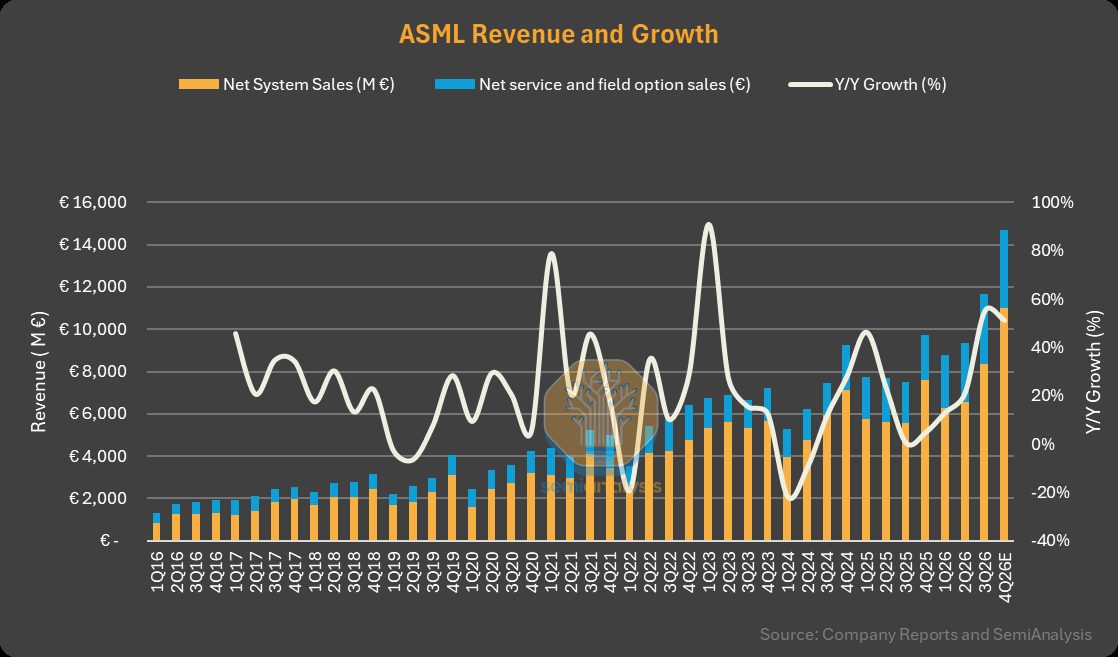The width and height of the screenshot is (1118, 657).
Task: Click the 0% growth axis label
Action: tap(1044, 444)
